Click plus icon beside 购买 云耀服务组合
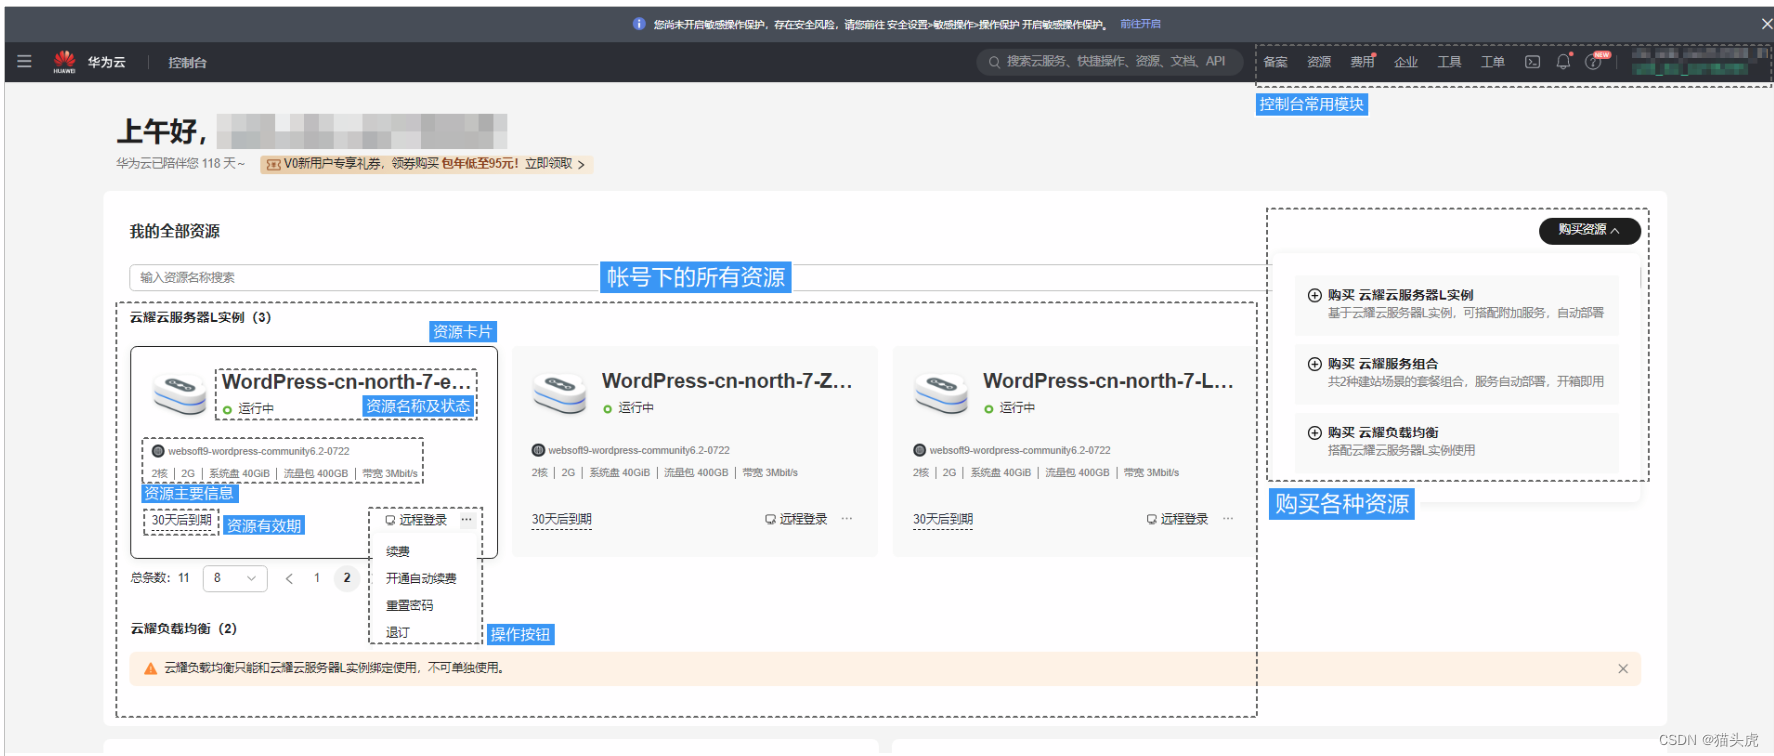The height and width of the screenshot is (756, 1774). pyautogui.click(x=1315, y=364)
